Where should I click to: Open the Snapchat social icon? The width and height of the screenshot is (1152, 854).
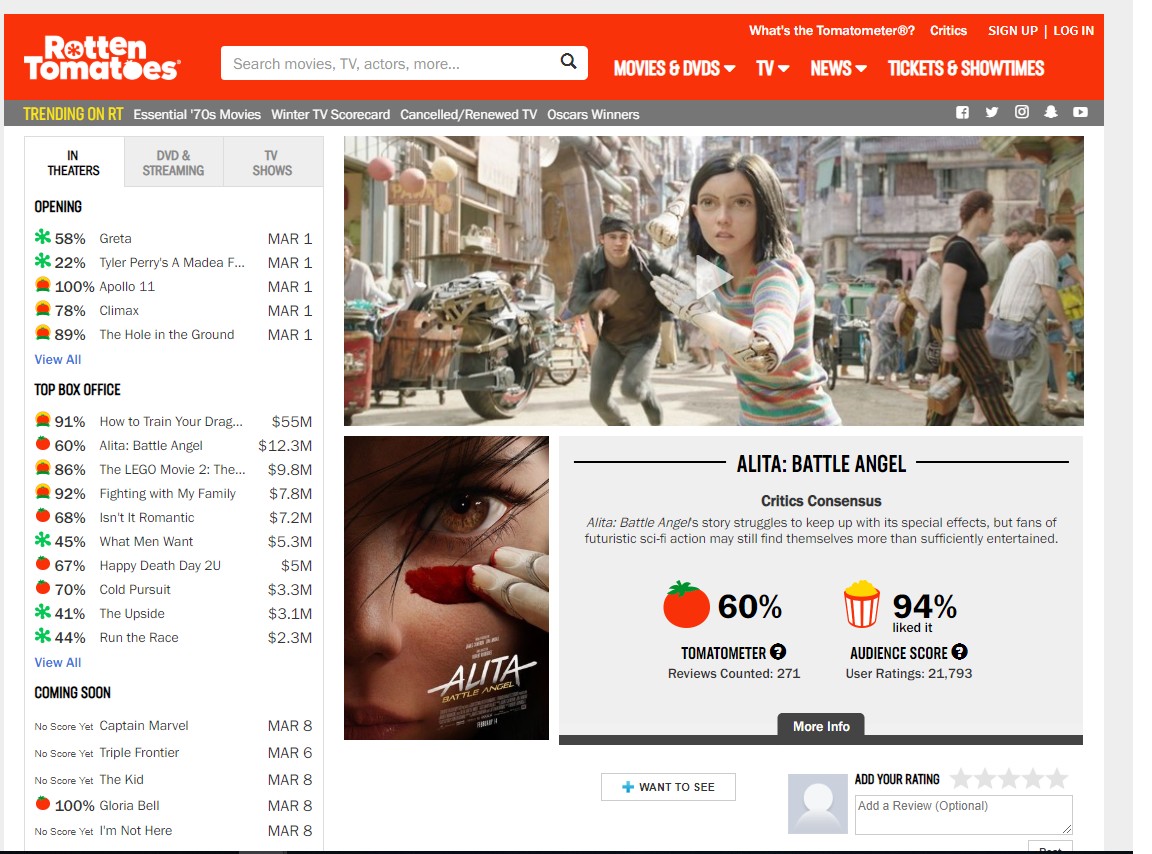coord(1051,112)
